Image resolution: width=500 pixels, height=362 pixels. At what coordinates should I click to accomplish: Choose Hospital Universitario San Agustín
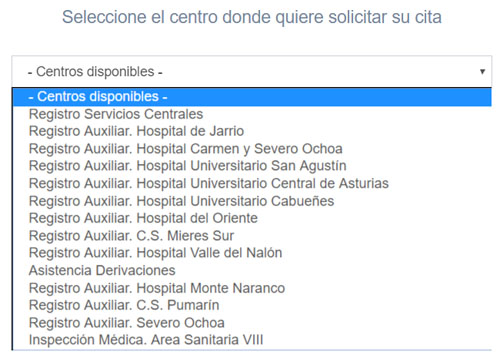(252, 166)
